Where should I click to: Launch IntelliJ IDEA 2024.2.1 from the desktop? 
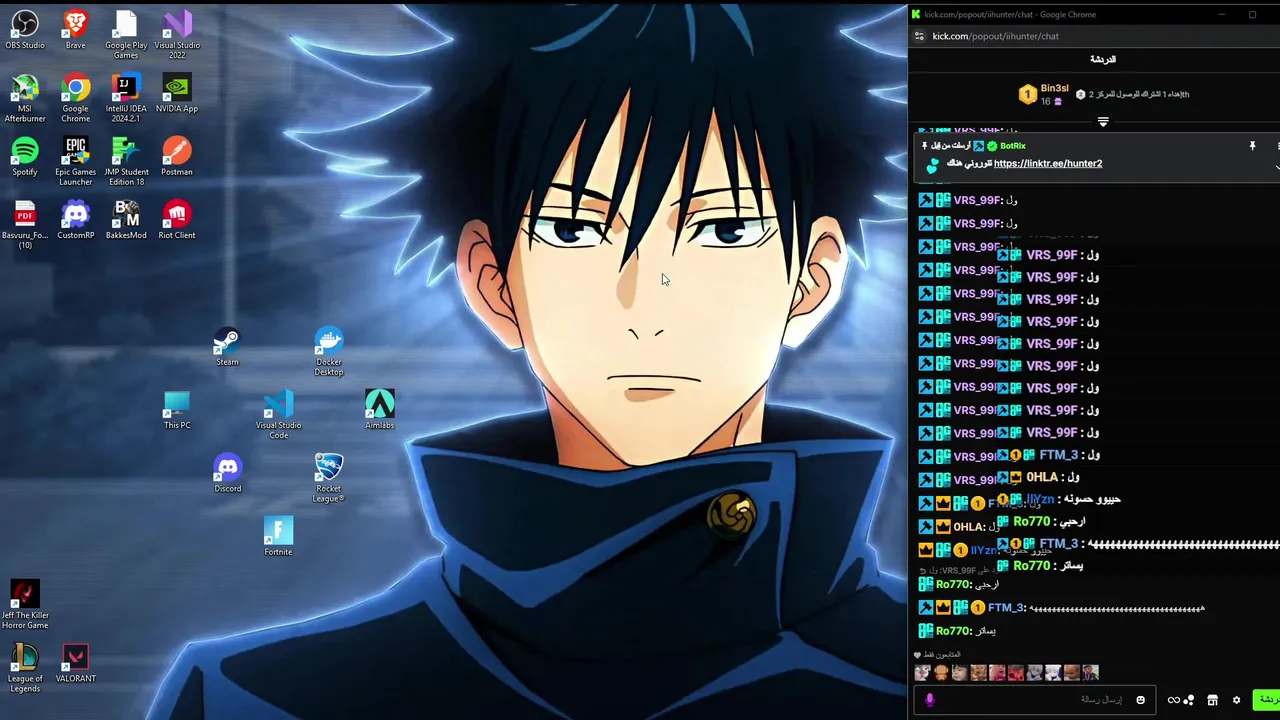point(126,97)
